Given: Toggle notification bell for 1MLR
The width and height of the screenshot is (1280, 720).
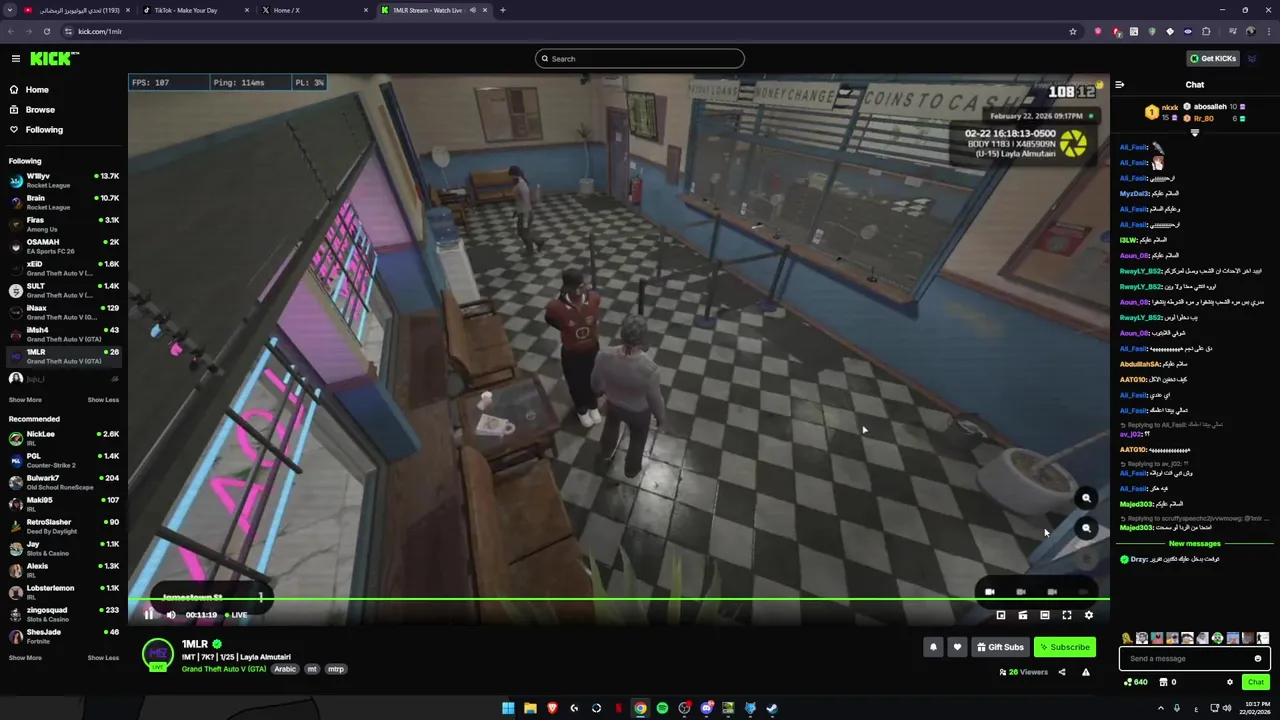Looking at the screenshot, I should 933,647.
